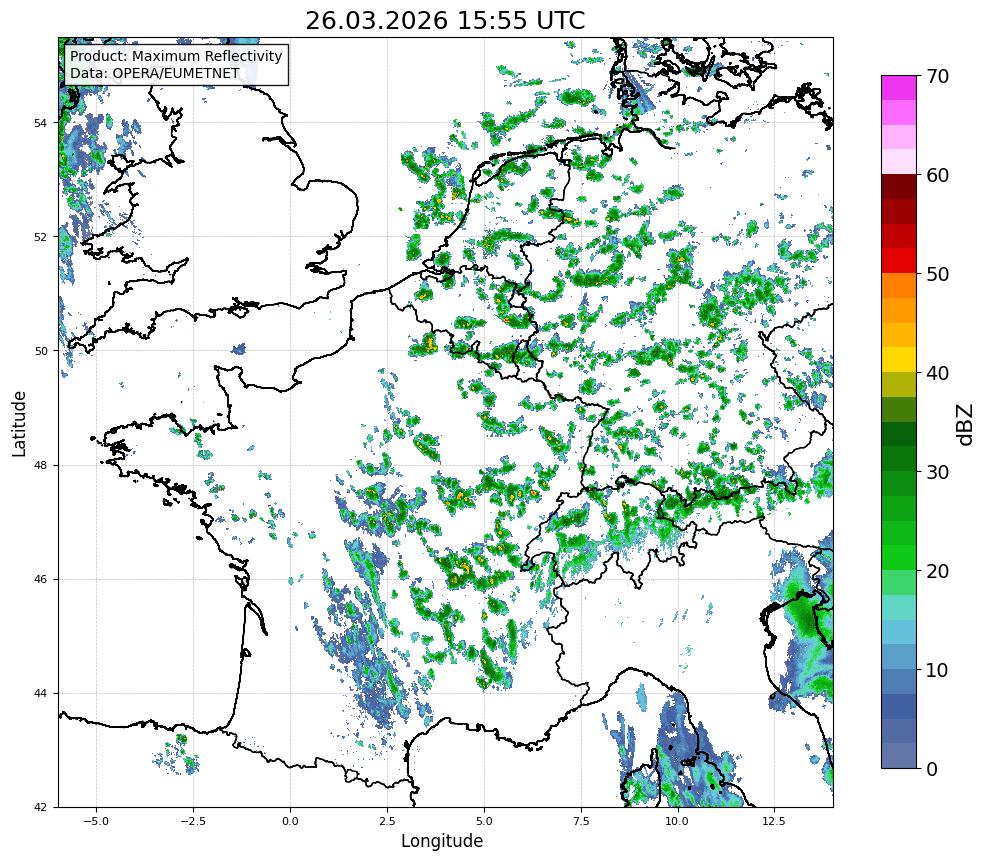The image size is (985, 860).
Task: Click the latitude tick label 46
Action: tap(40, 580)
